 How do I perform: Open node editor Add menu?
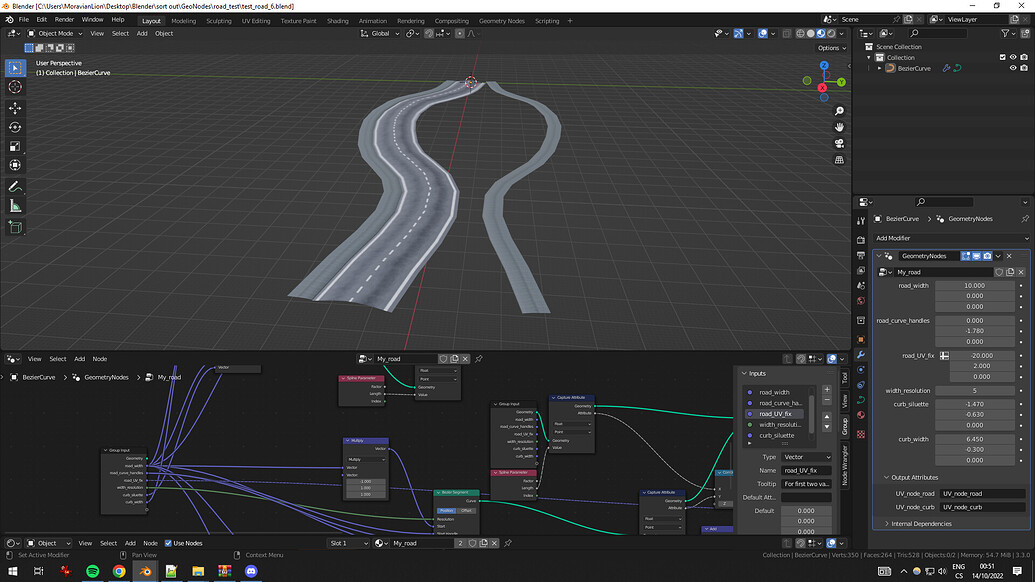coord(79,359)
